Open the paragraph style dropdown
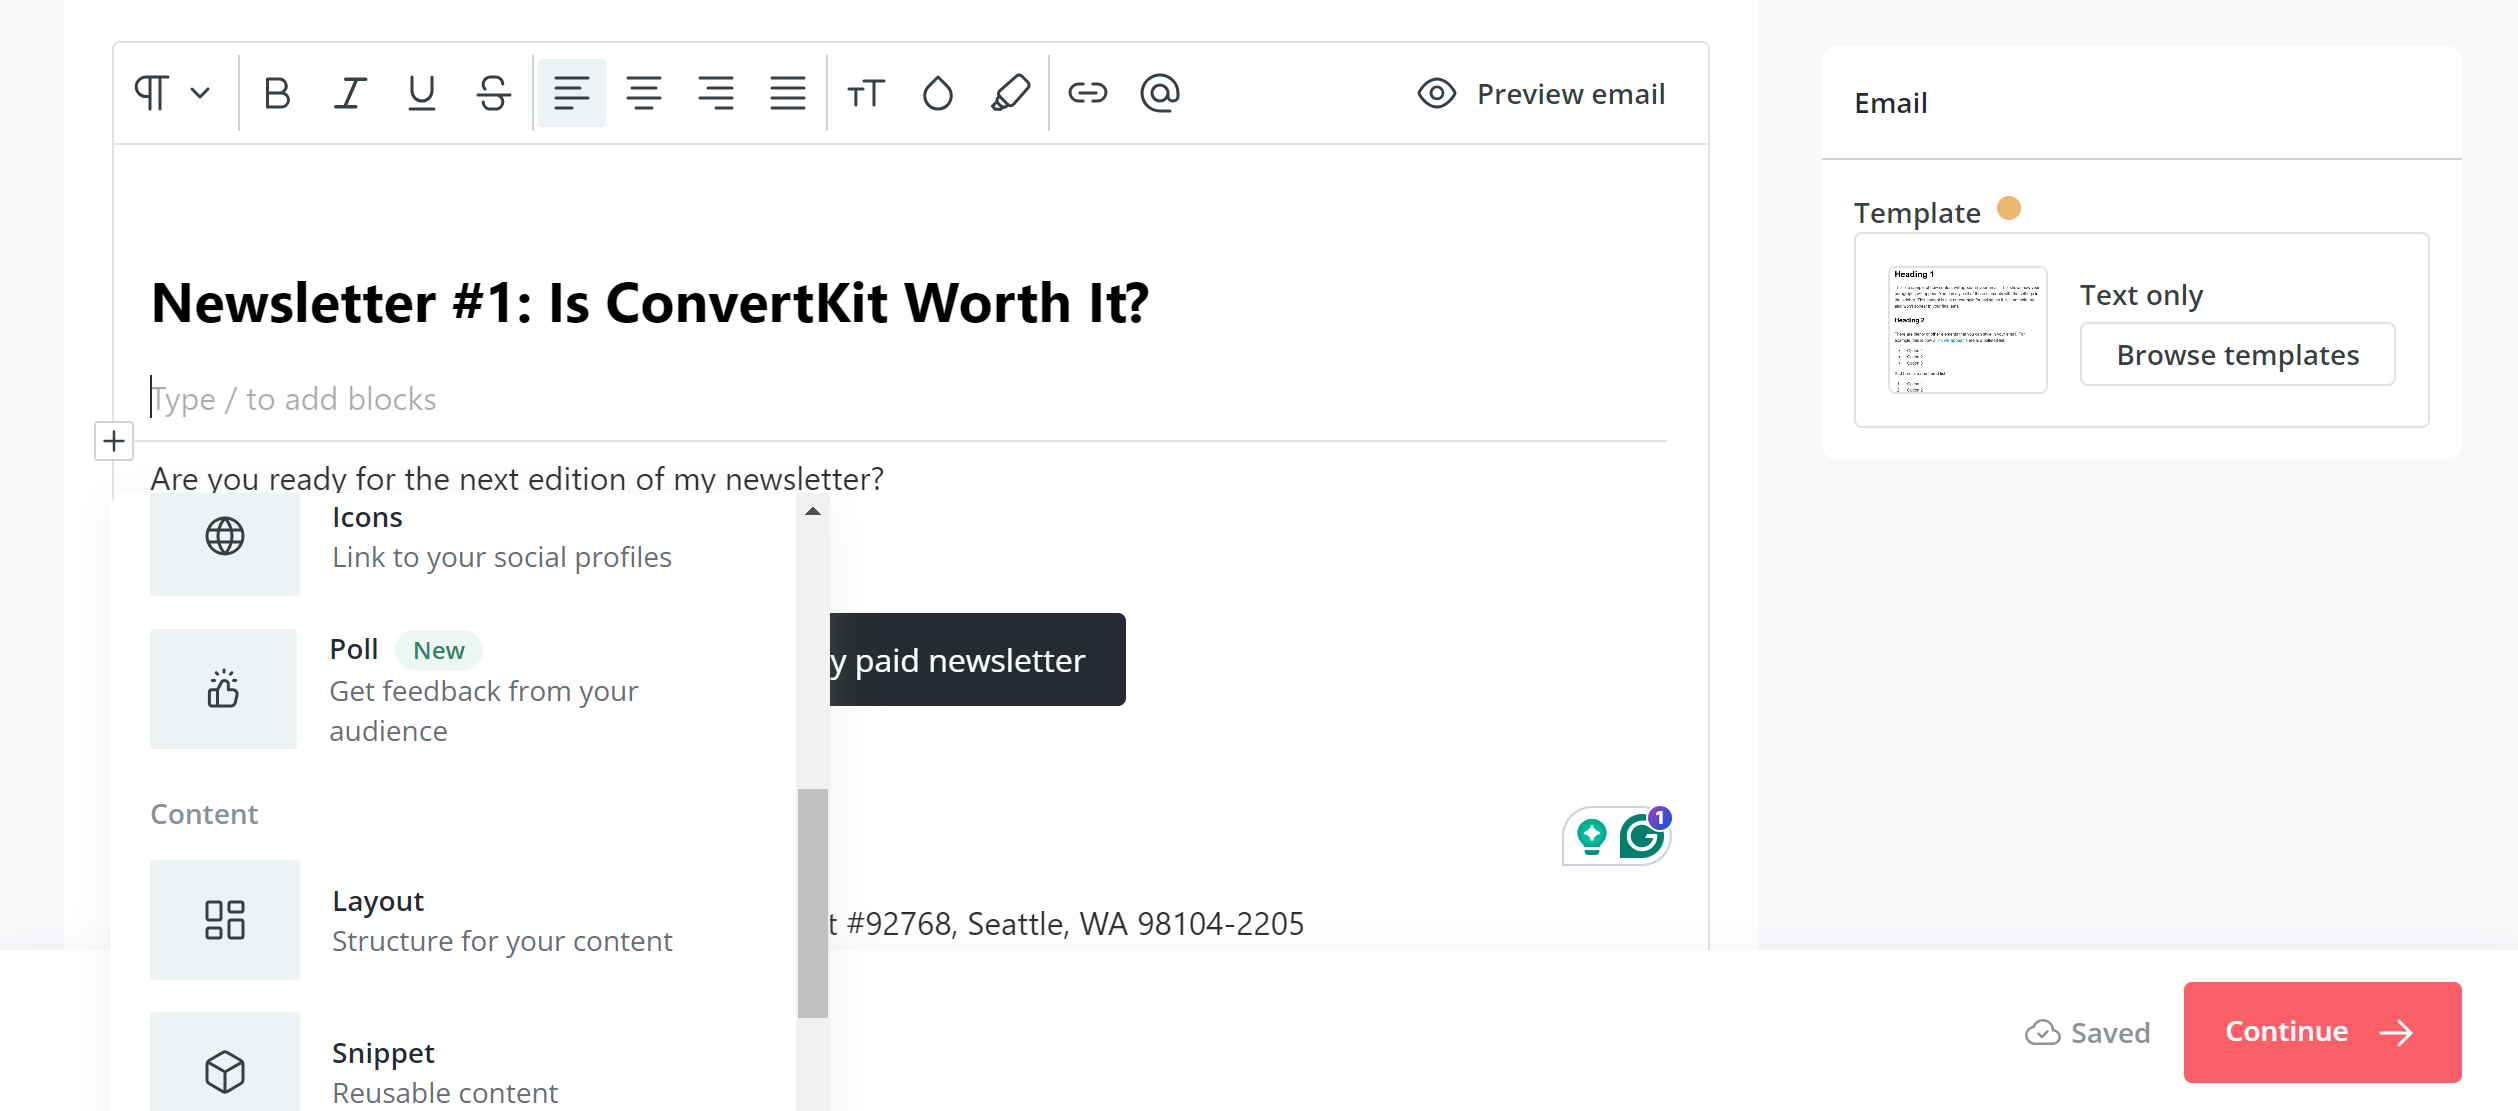 (x=172, y=93)
